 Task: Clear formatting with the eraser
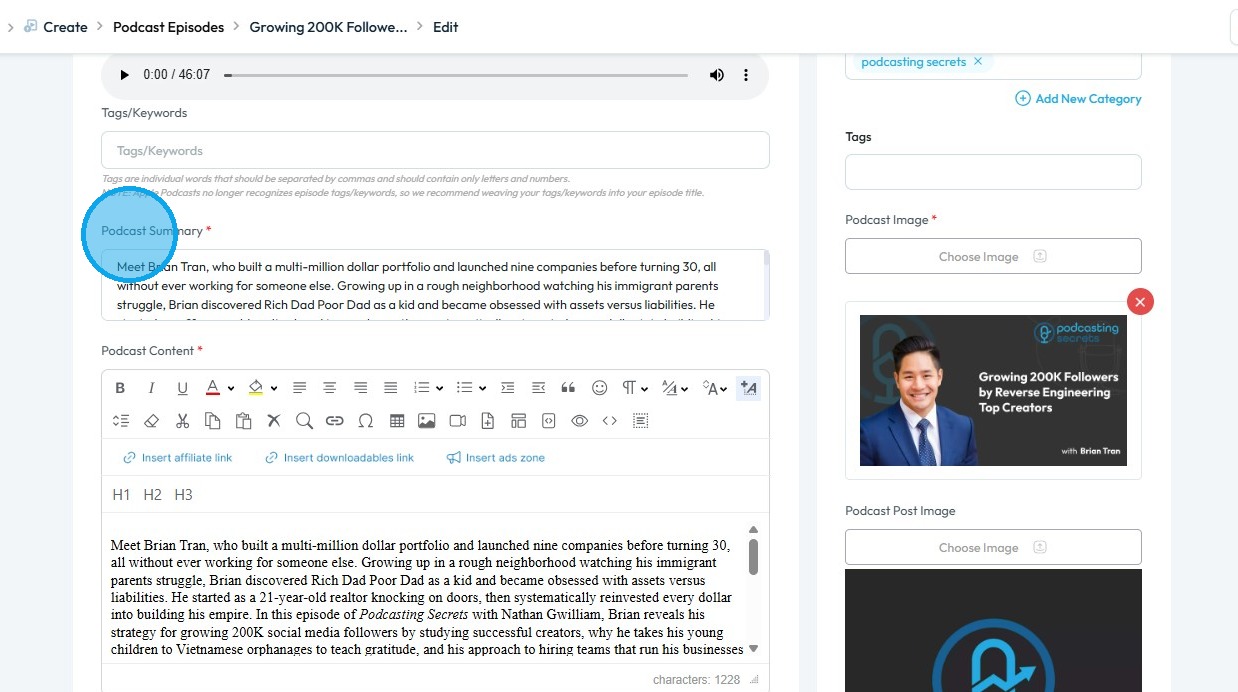pos(151,421)
